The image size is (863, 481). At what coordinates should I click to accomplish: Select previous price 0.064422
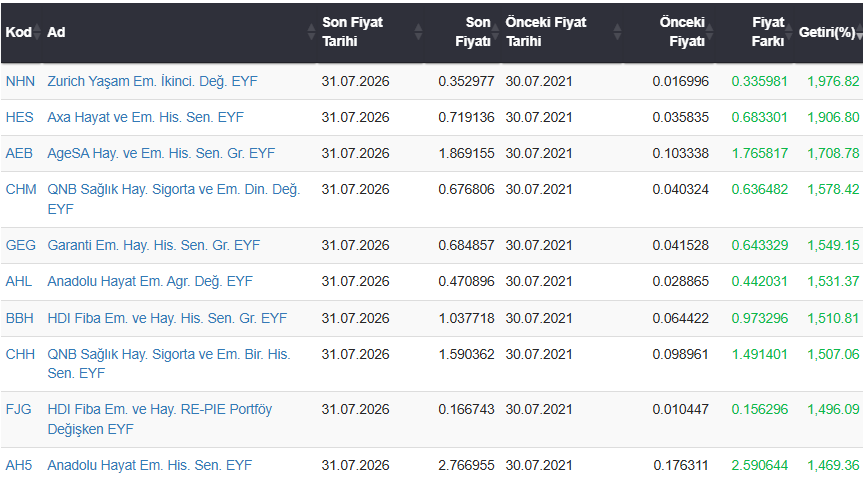click(680, 318)
